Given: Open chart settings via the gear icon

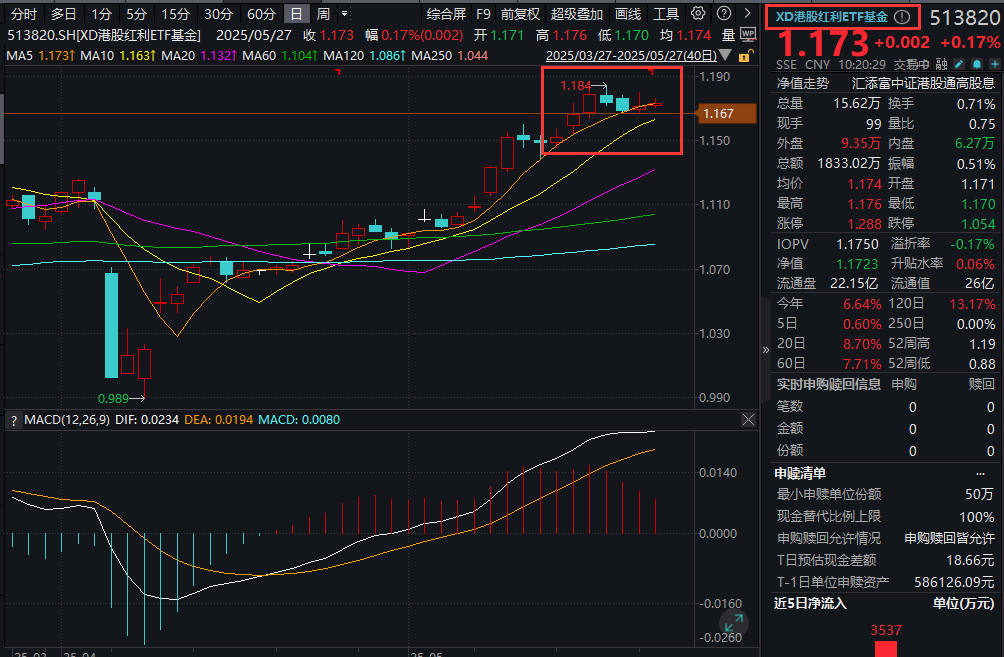Looking at the screenshot, I should click(697, 14).
